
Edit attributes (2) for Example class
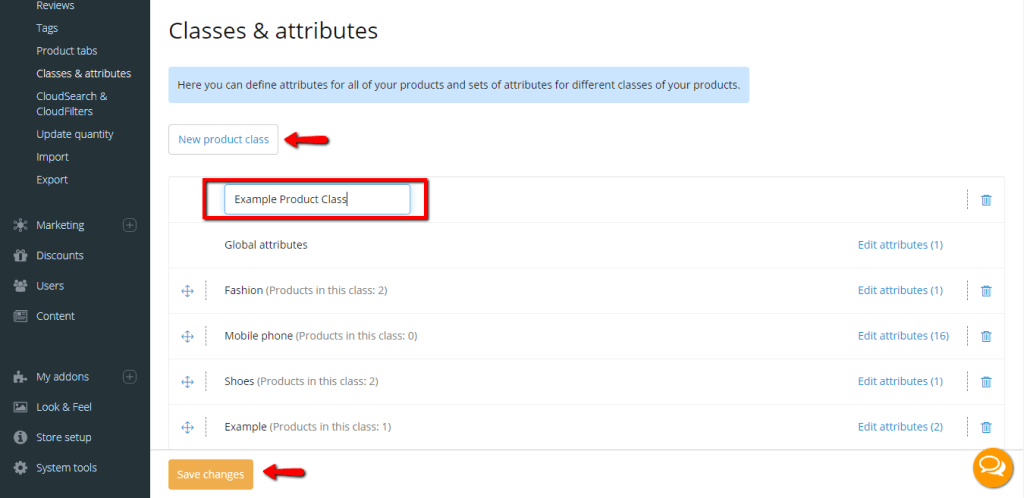pos(900,427)
